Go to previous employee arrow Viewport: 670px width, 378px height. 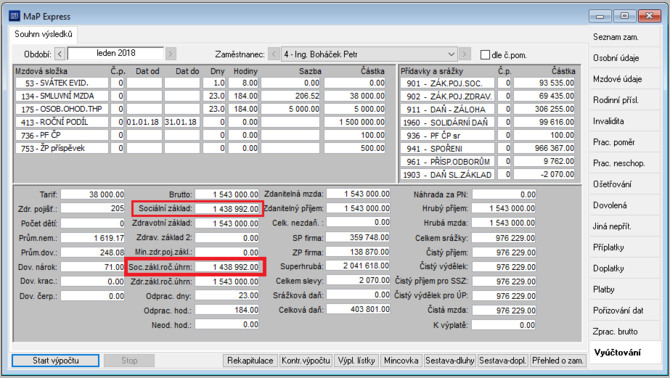274,54
